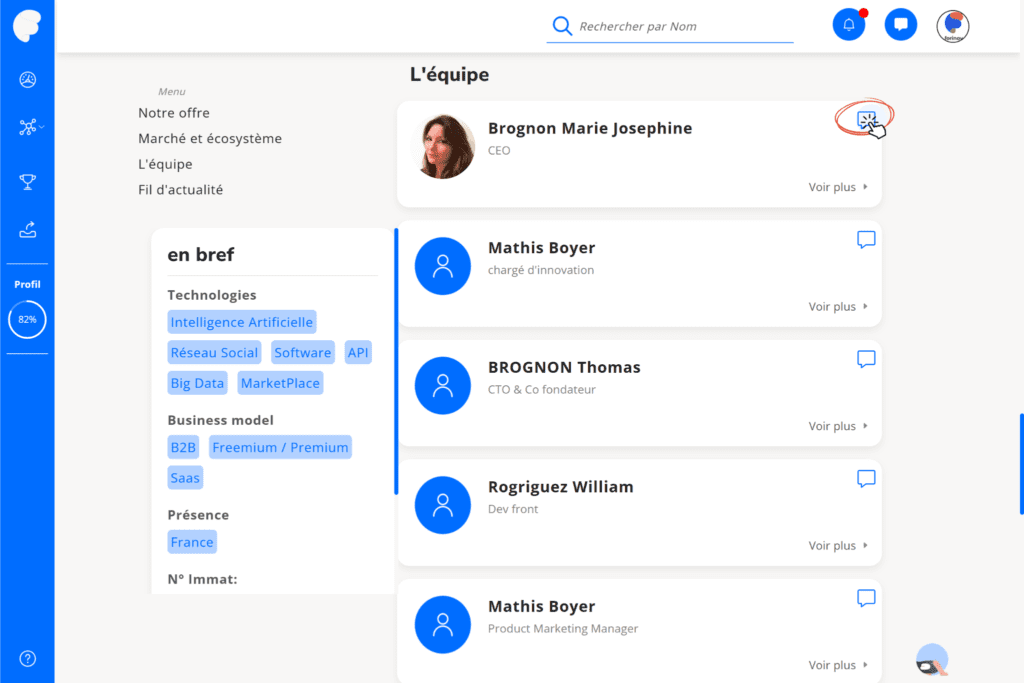Open the Profil label in sidebar
Image resolution: width=1024 pixels, height=683 pixels.
pyautogui.click(x=27, y=284)
